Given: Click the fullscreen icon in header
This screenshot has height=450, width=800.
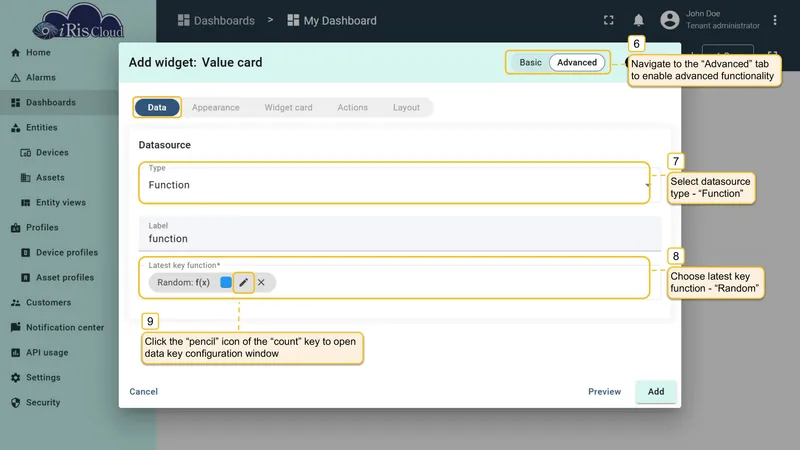Looking at the screenshot, I should [x=609, y=20].
